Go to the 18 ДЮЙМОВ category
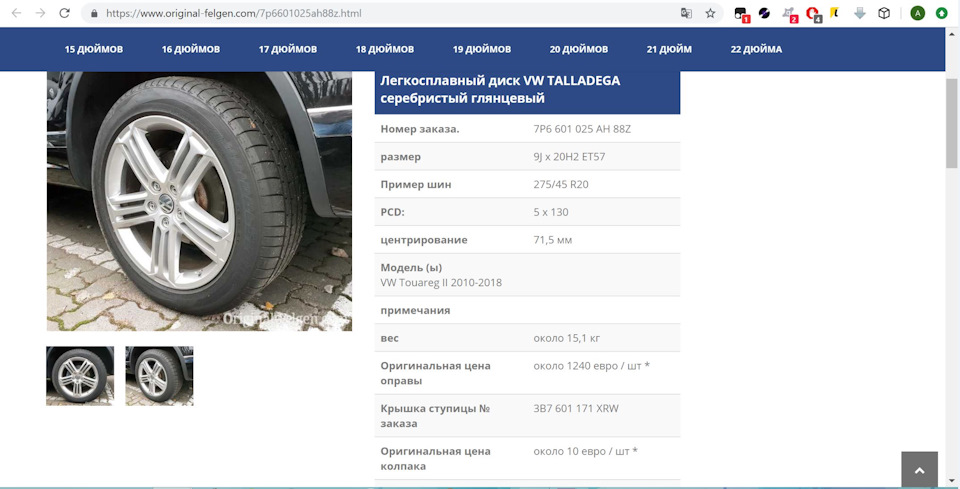960x489 pixels. click(384, 50)
